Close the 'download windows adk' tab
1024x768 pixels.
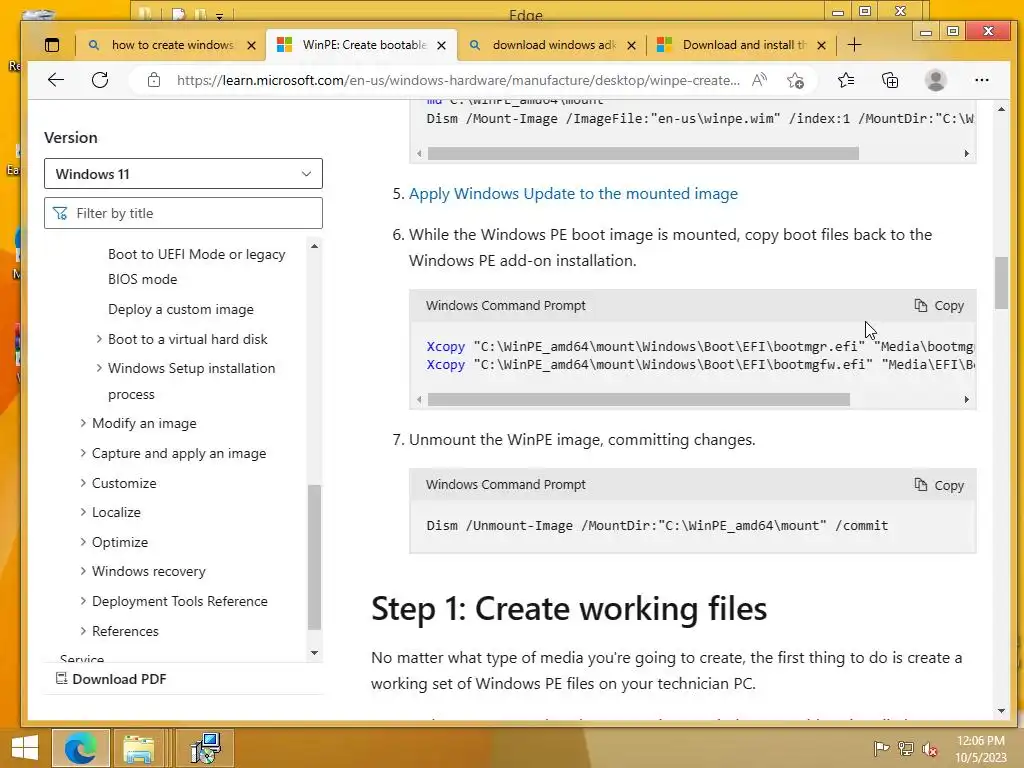point(632,45)
